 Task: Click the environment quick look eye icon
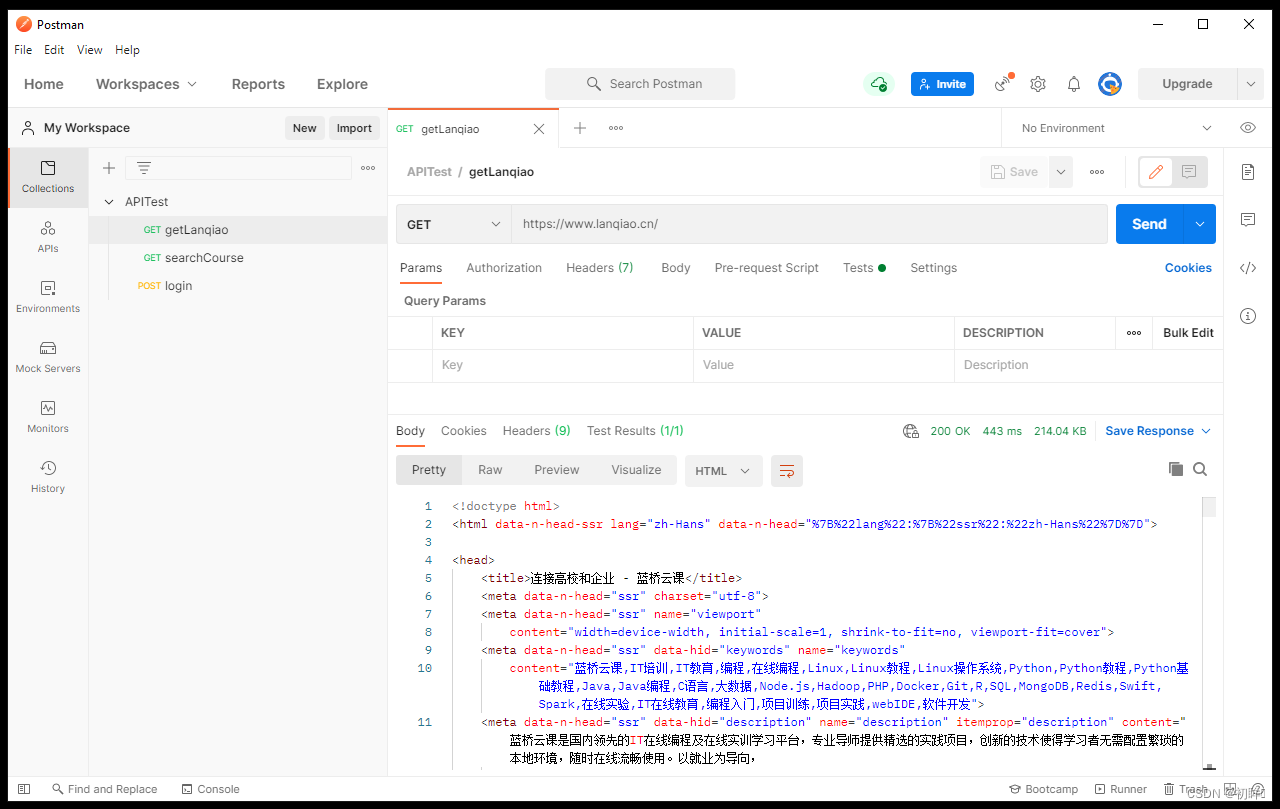coord(1247,128)
